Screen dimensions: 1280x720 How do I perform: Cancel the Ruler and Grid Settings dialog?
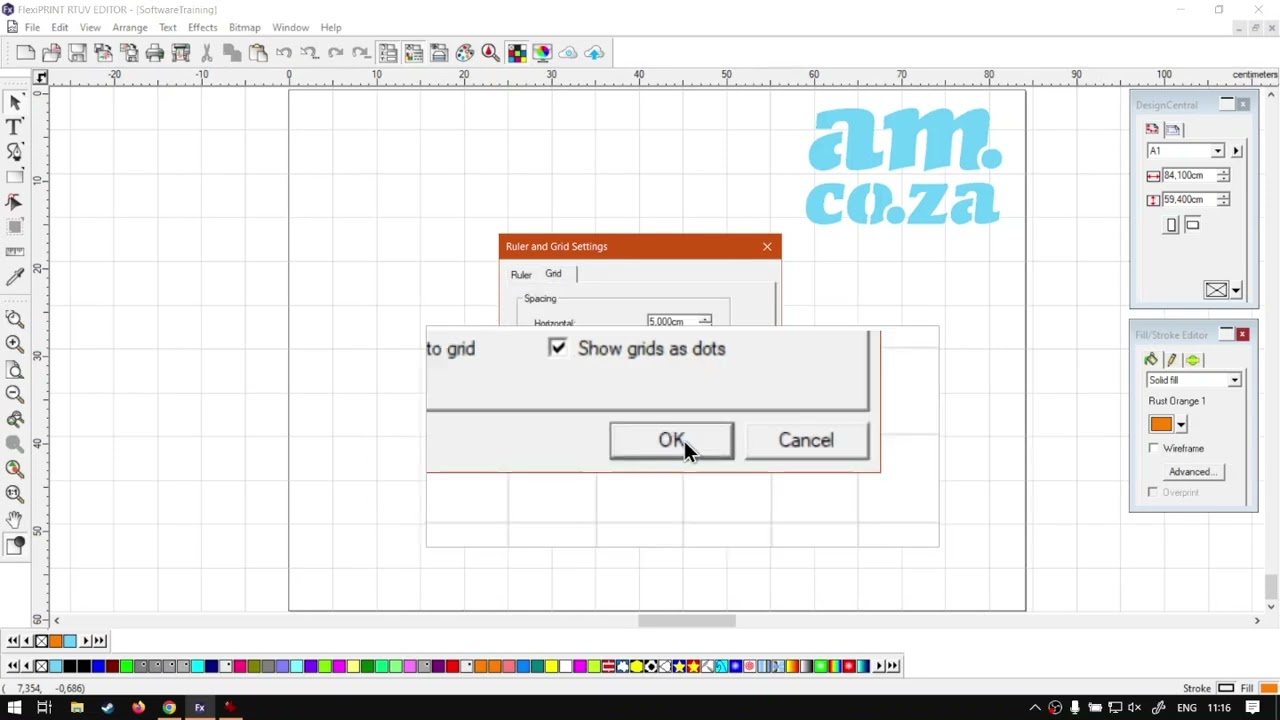[806, 441]
